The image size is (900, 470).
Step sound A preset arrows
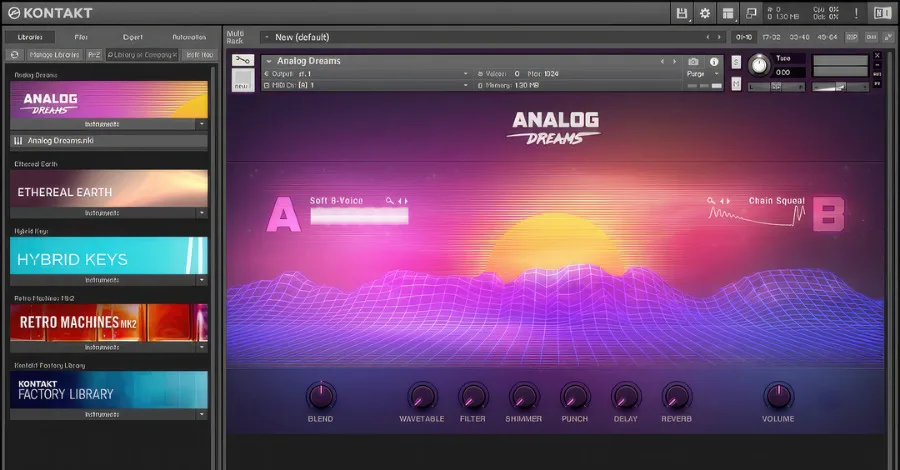(x=403, y=201)
